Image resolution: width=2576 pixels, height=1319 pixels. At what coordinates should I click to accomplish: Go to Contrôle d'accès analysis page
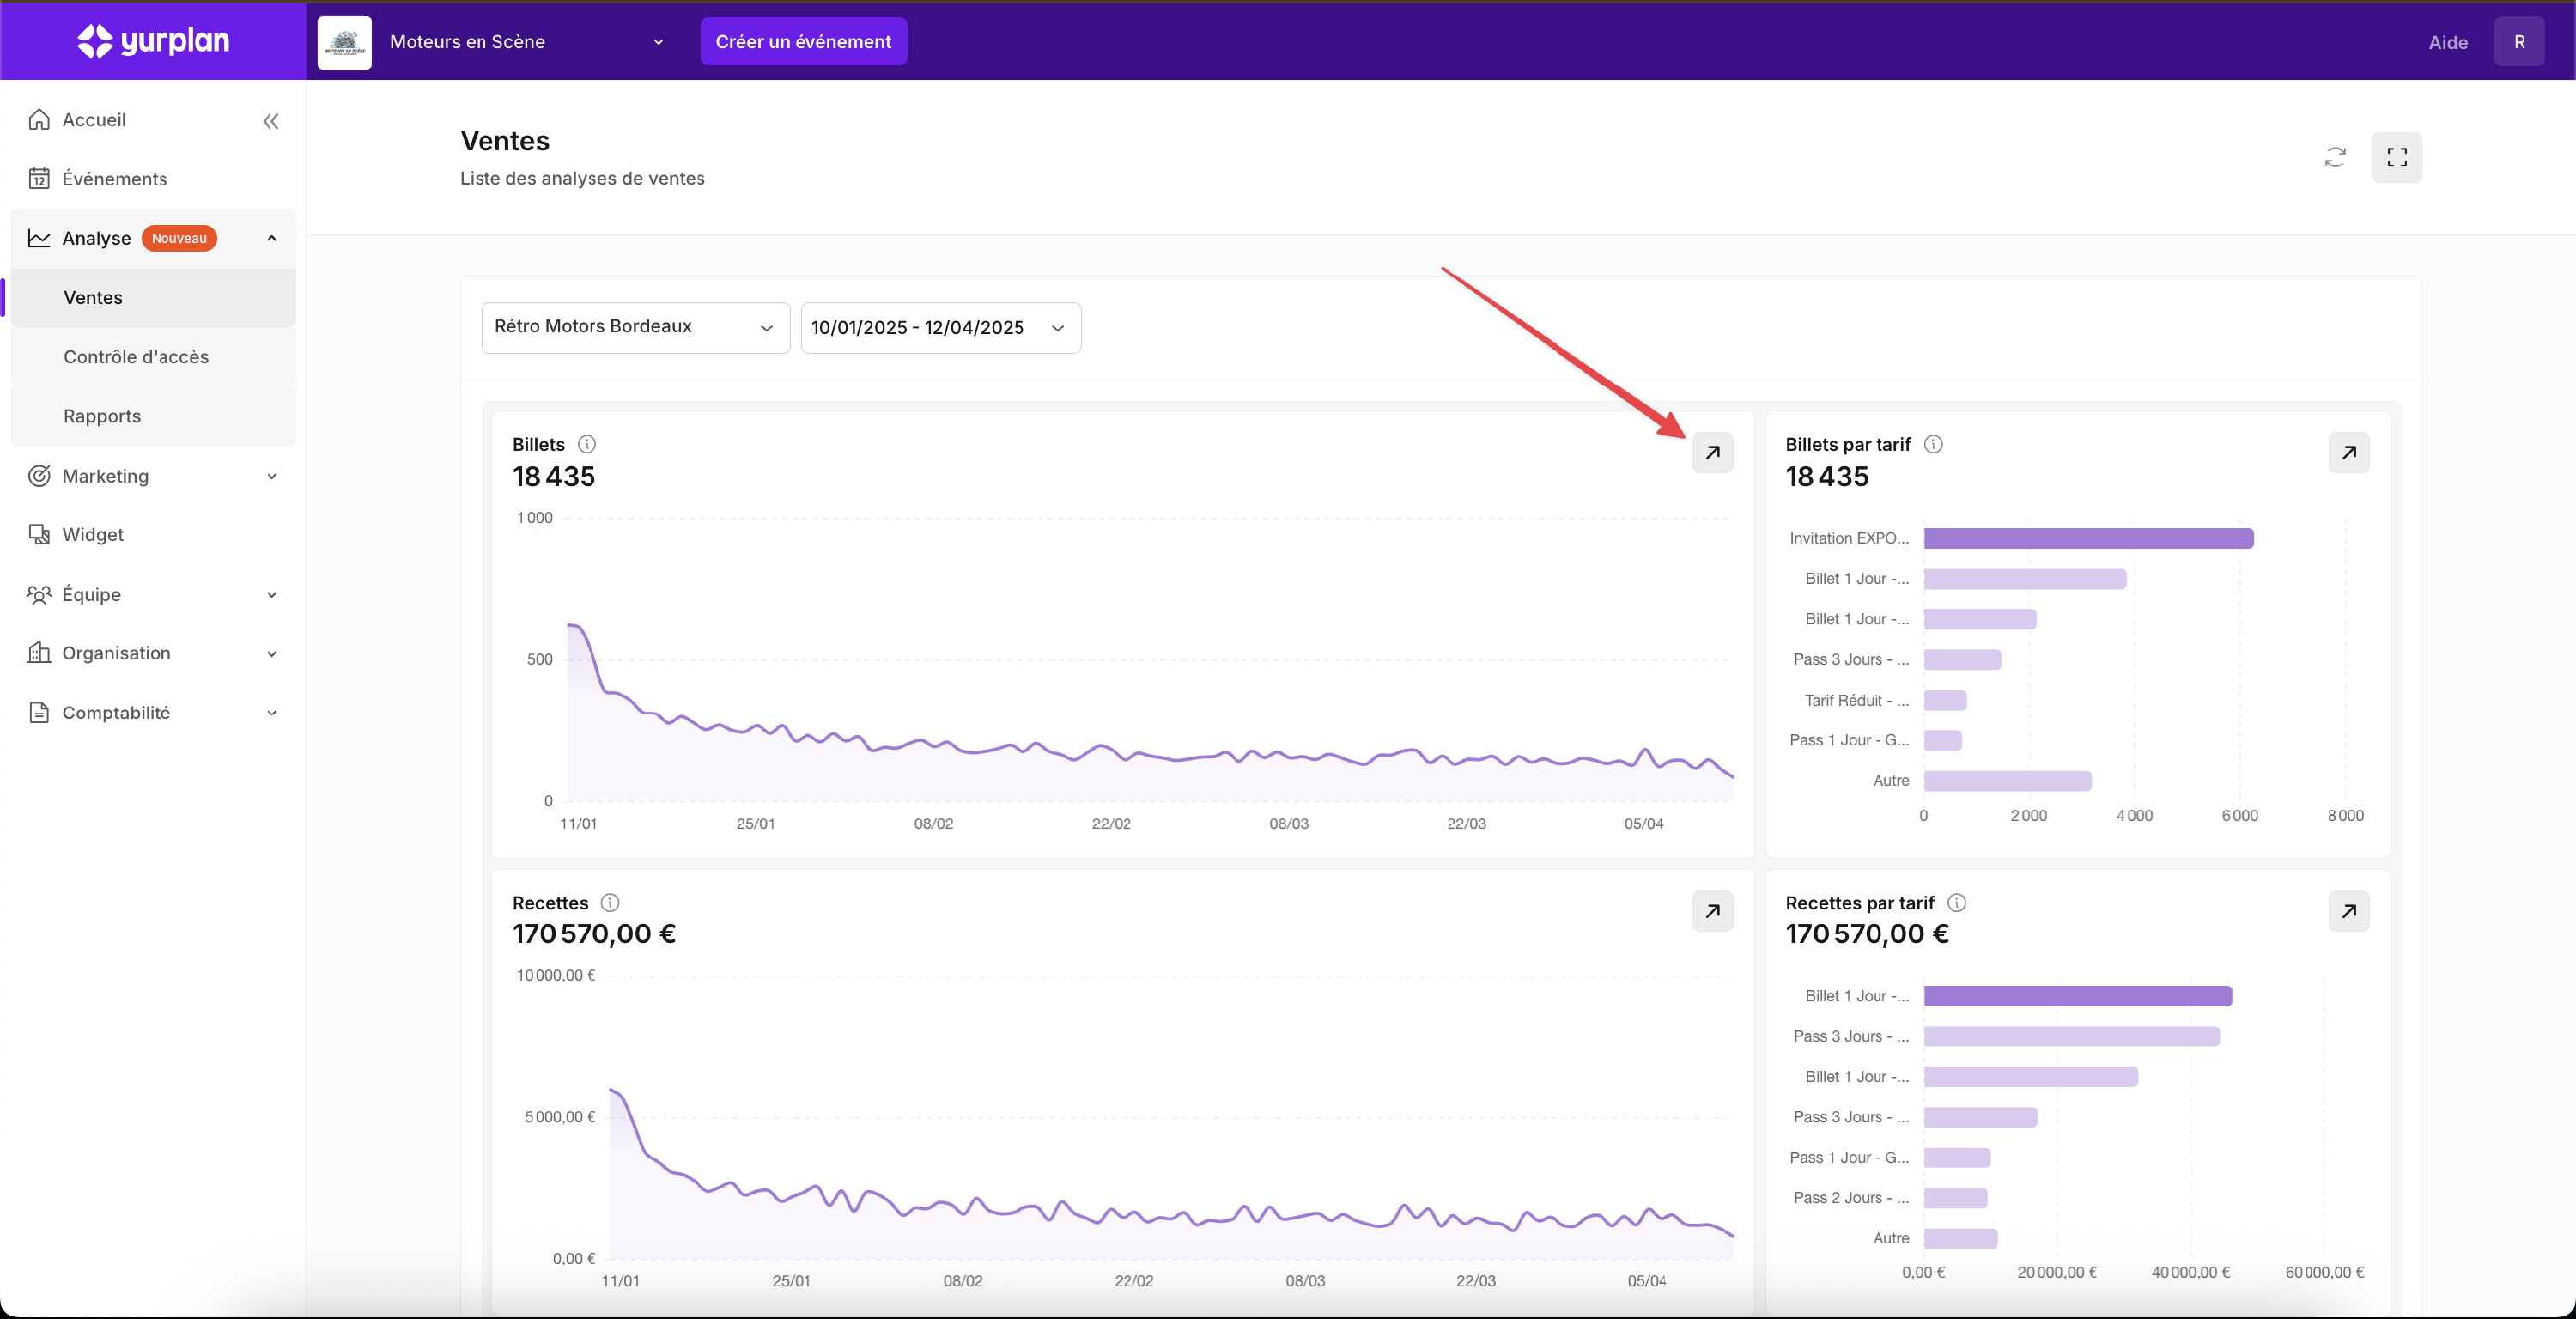(x=136, y=357)
